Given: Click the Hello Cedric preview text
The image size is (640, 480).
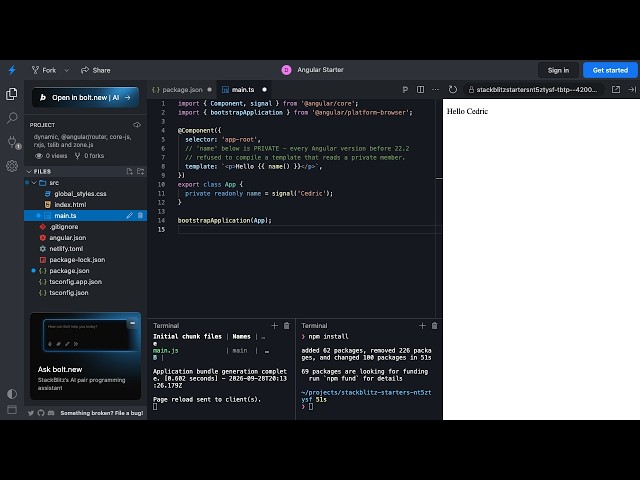Looking at the screenshot, I should click(467, 111).
